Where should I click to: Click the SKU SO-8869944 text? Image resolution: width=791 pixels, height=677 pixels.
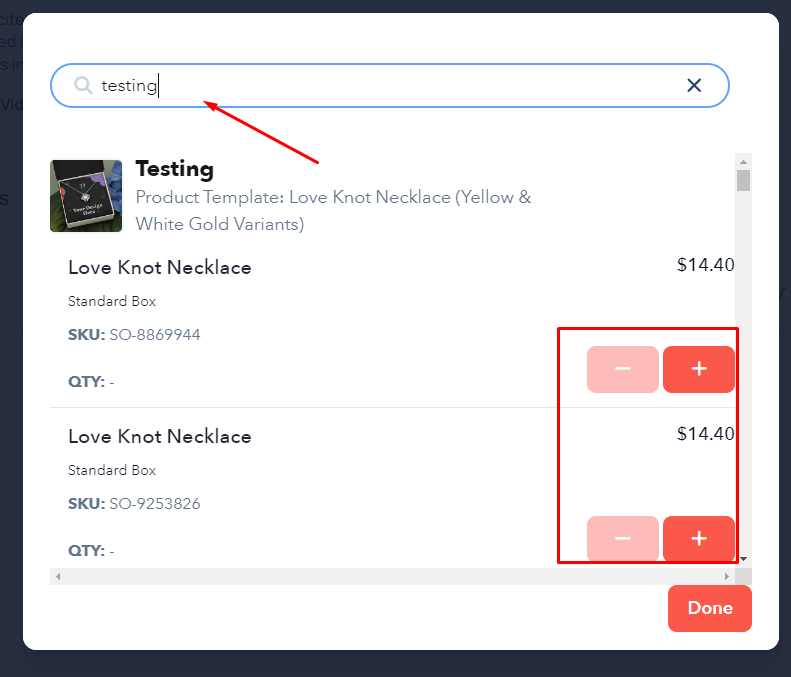point(134,334)
